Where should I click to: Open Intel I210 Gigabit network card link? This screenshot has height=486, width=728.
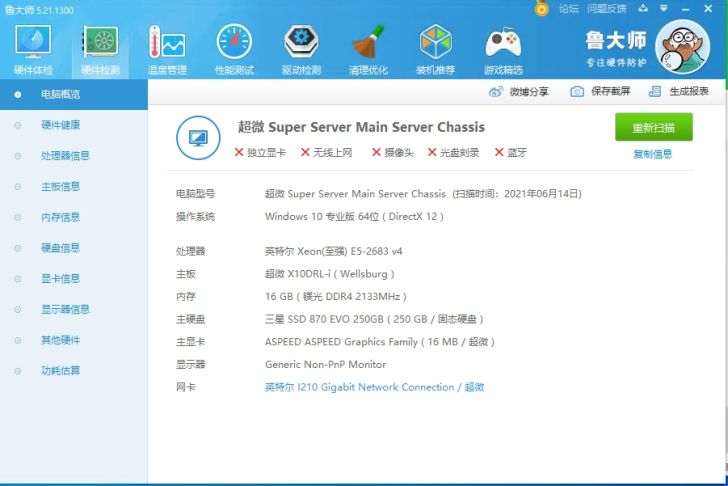[374, 387]
